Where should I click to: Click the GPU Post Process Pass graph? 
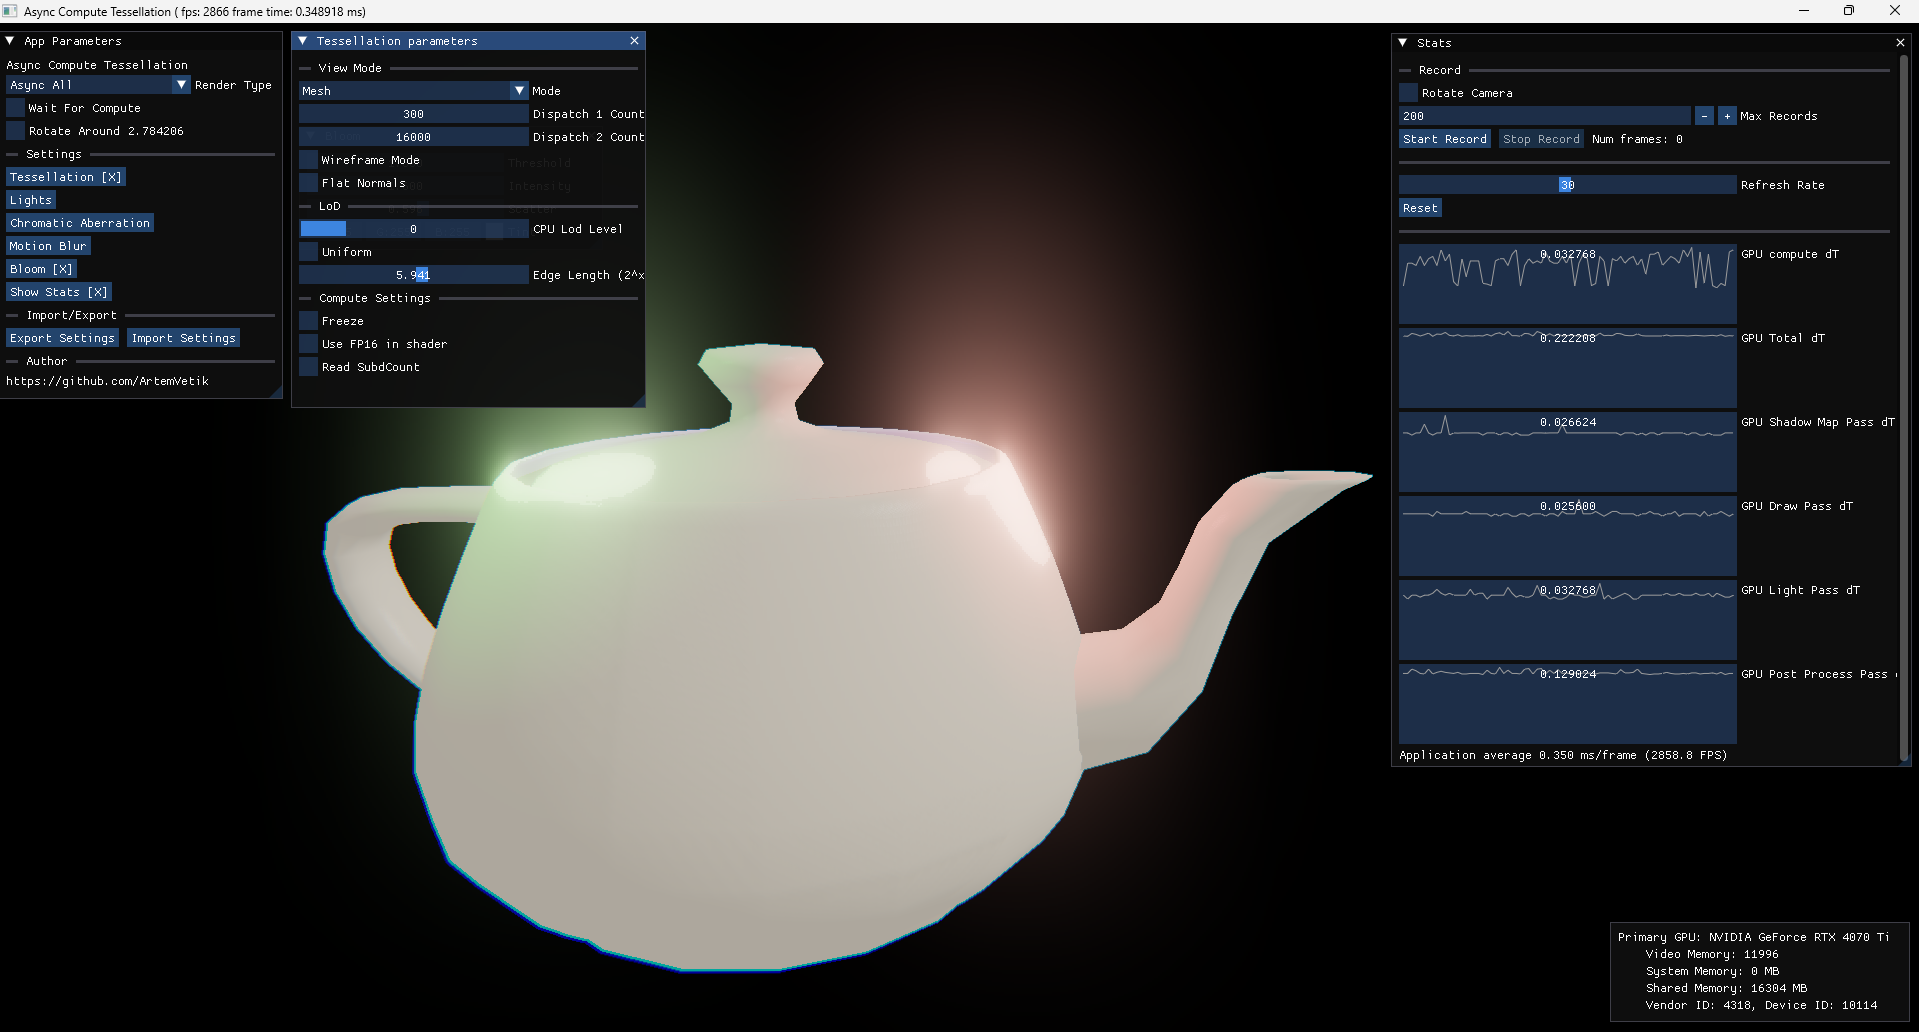(x=1567, y=703)
